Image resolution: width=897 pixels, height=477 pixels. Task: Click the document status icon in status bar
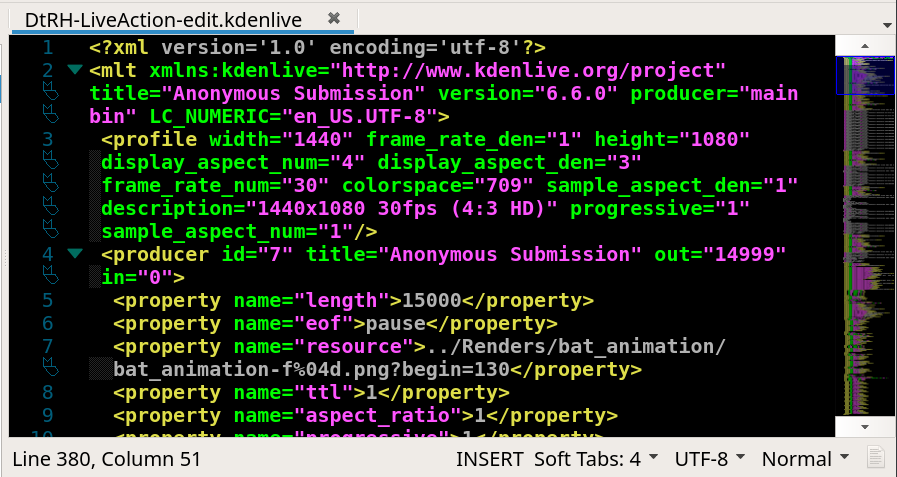pos(876,459)
